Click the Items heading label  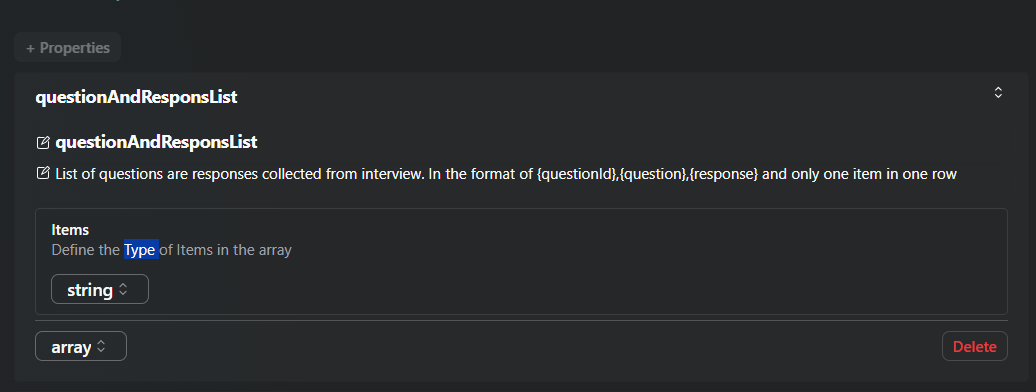click(70, 229)
